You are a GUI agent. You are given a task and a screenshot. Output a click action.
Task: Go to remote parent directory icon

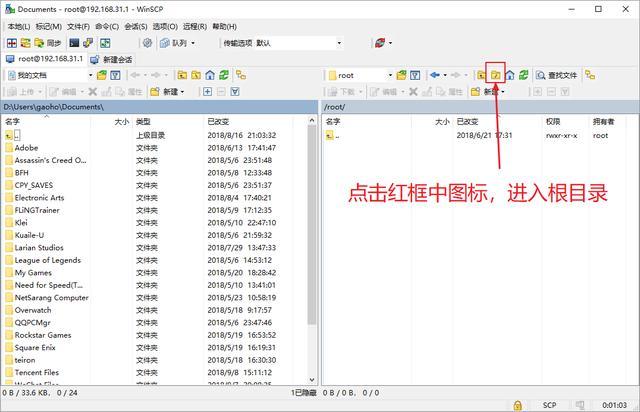482,75
